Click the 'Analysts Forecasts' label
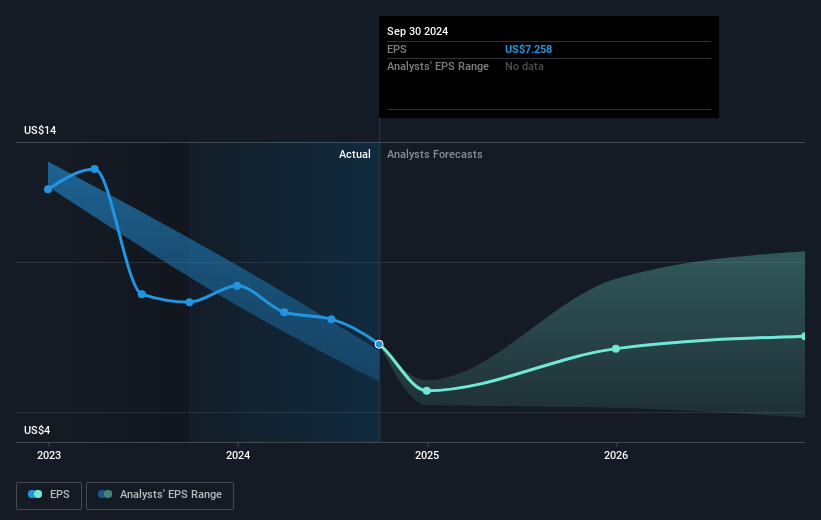The image size is (821, 520). [435, 154]
